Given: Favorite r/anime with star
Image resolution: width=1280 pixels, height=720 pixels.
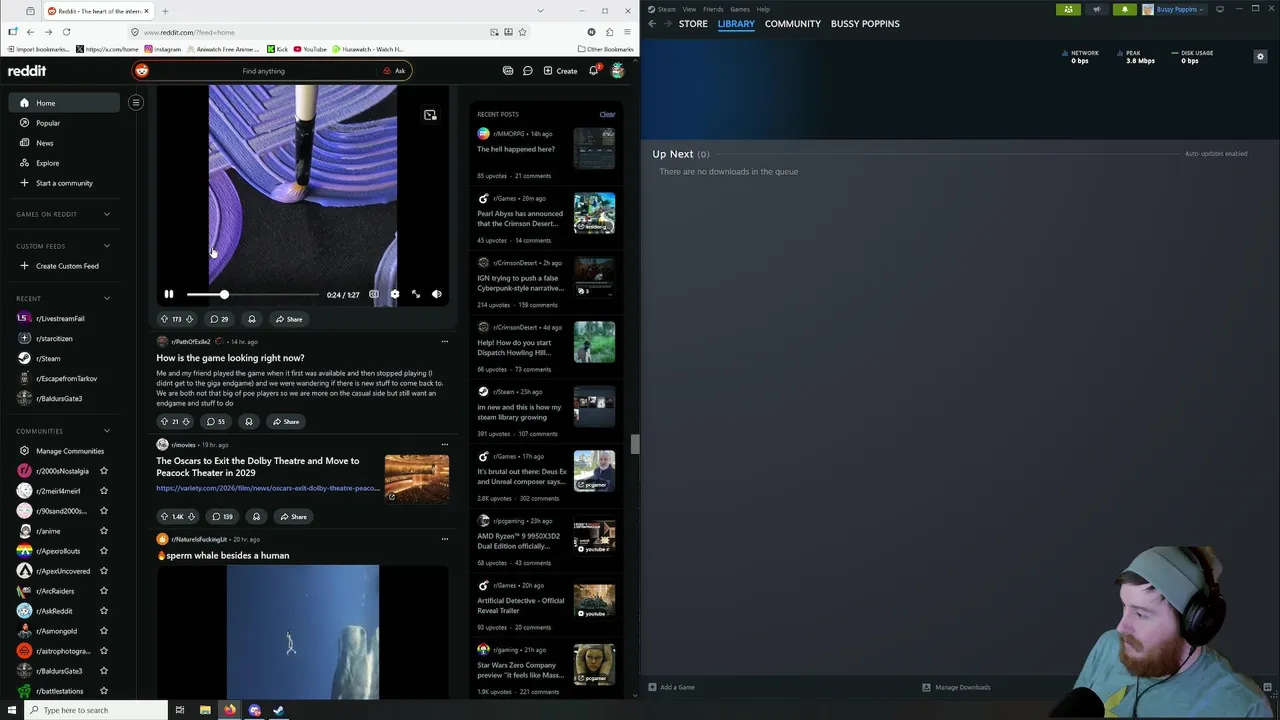Looking at the screenshot, I should coord(103,531).
